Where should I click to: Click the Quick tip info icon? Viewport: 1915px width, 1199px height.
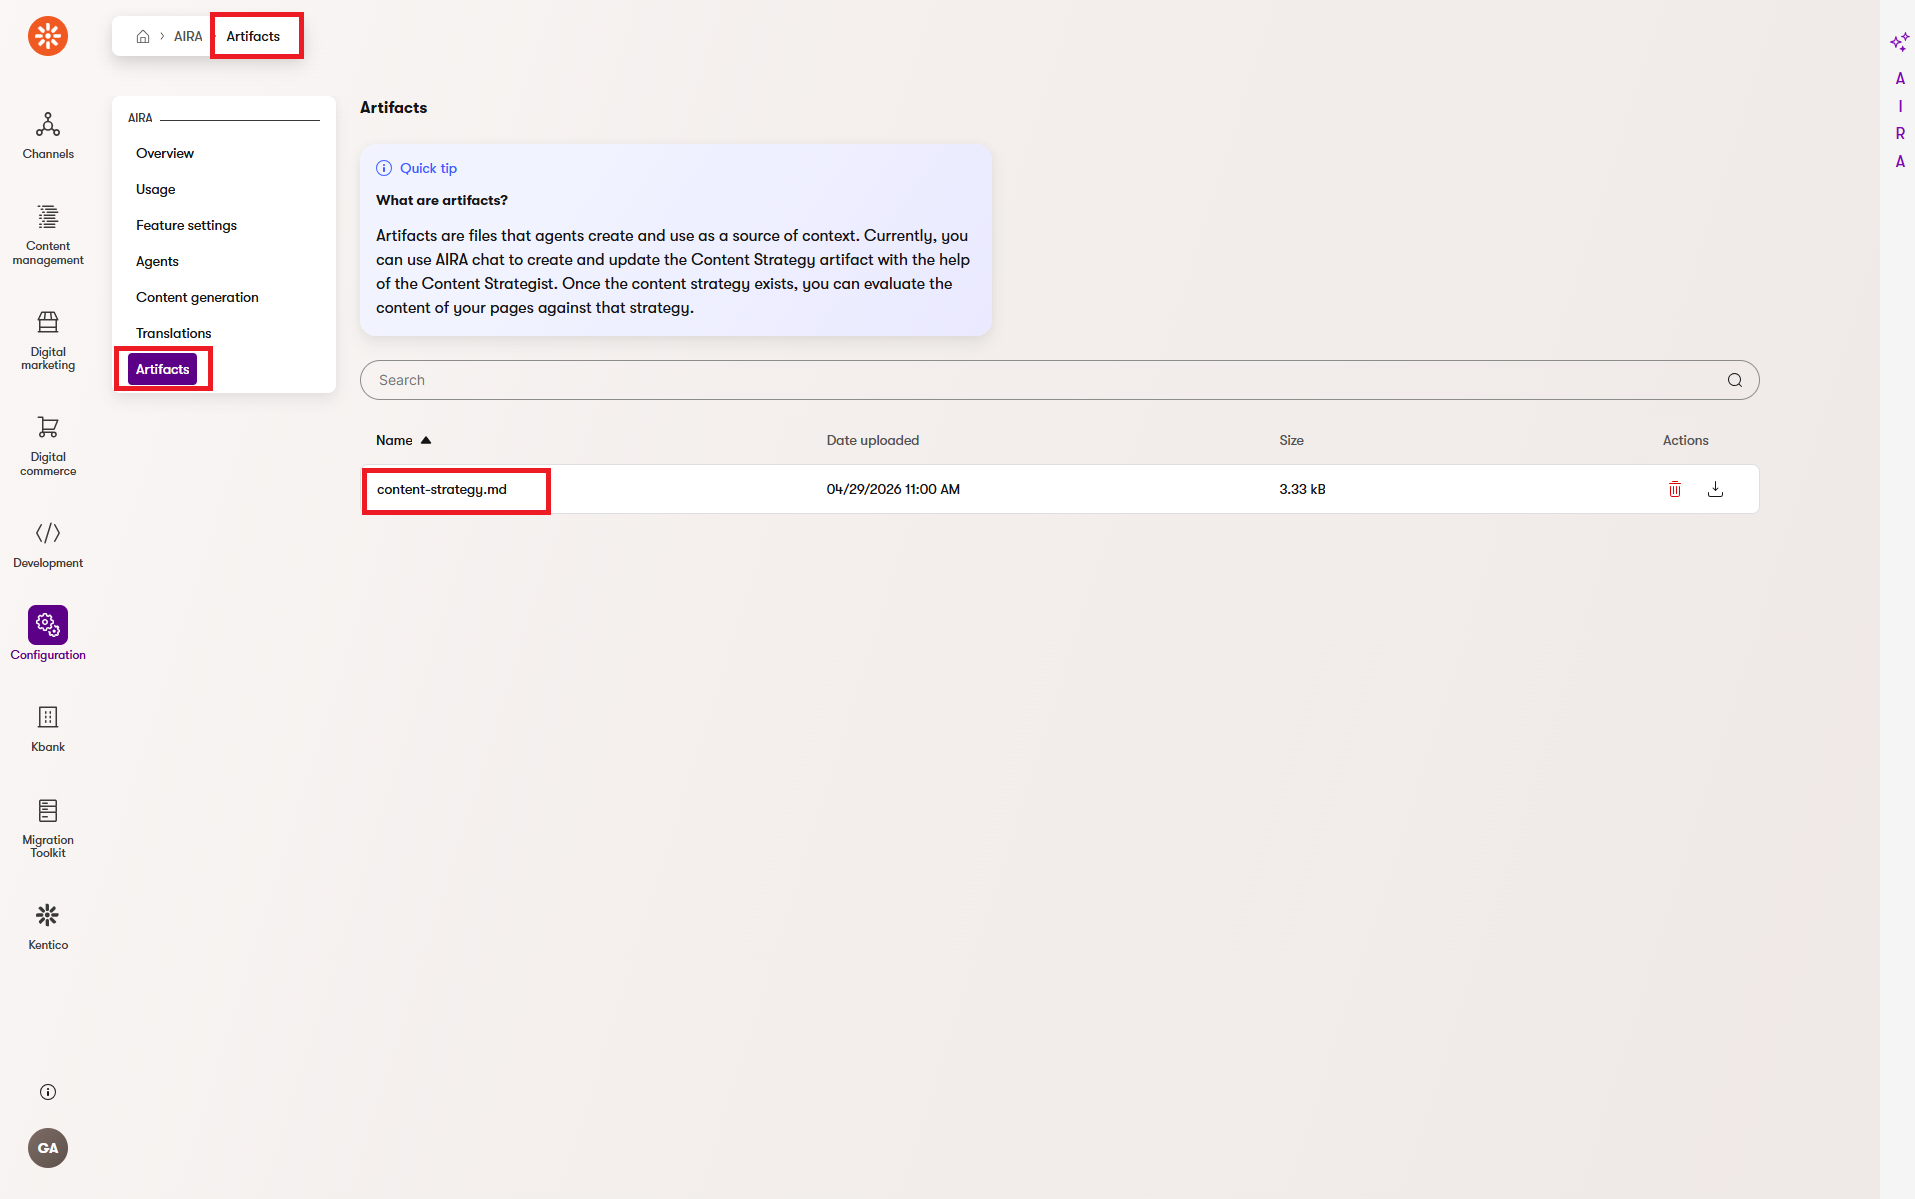384,168
